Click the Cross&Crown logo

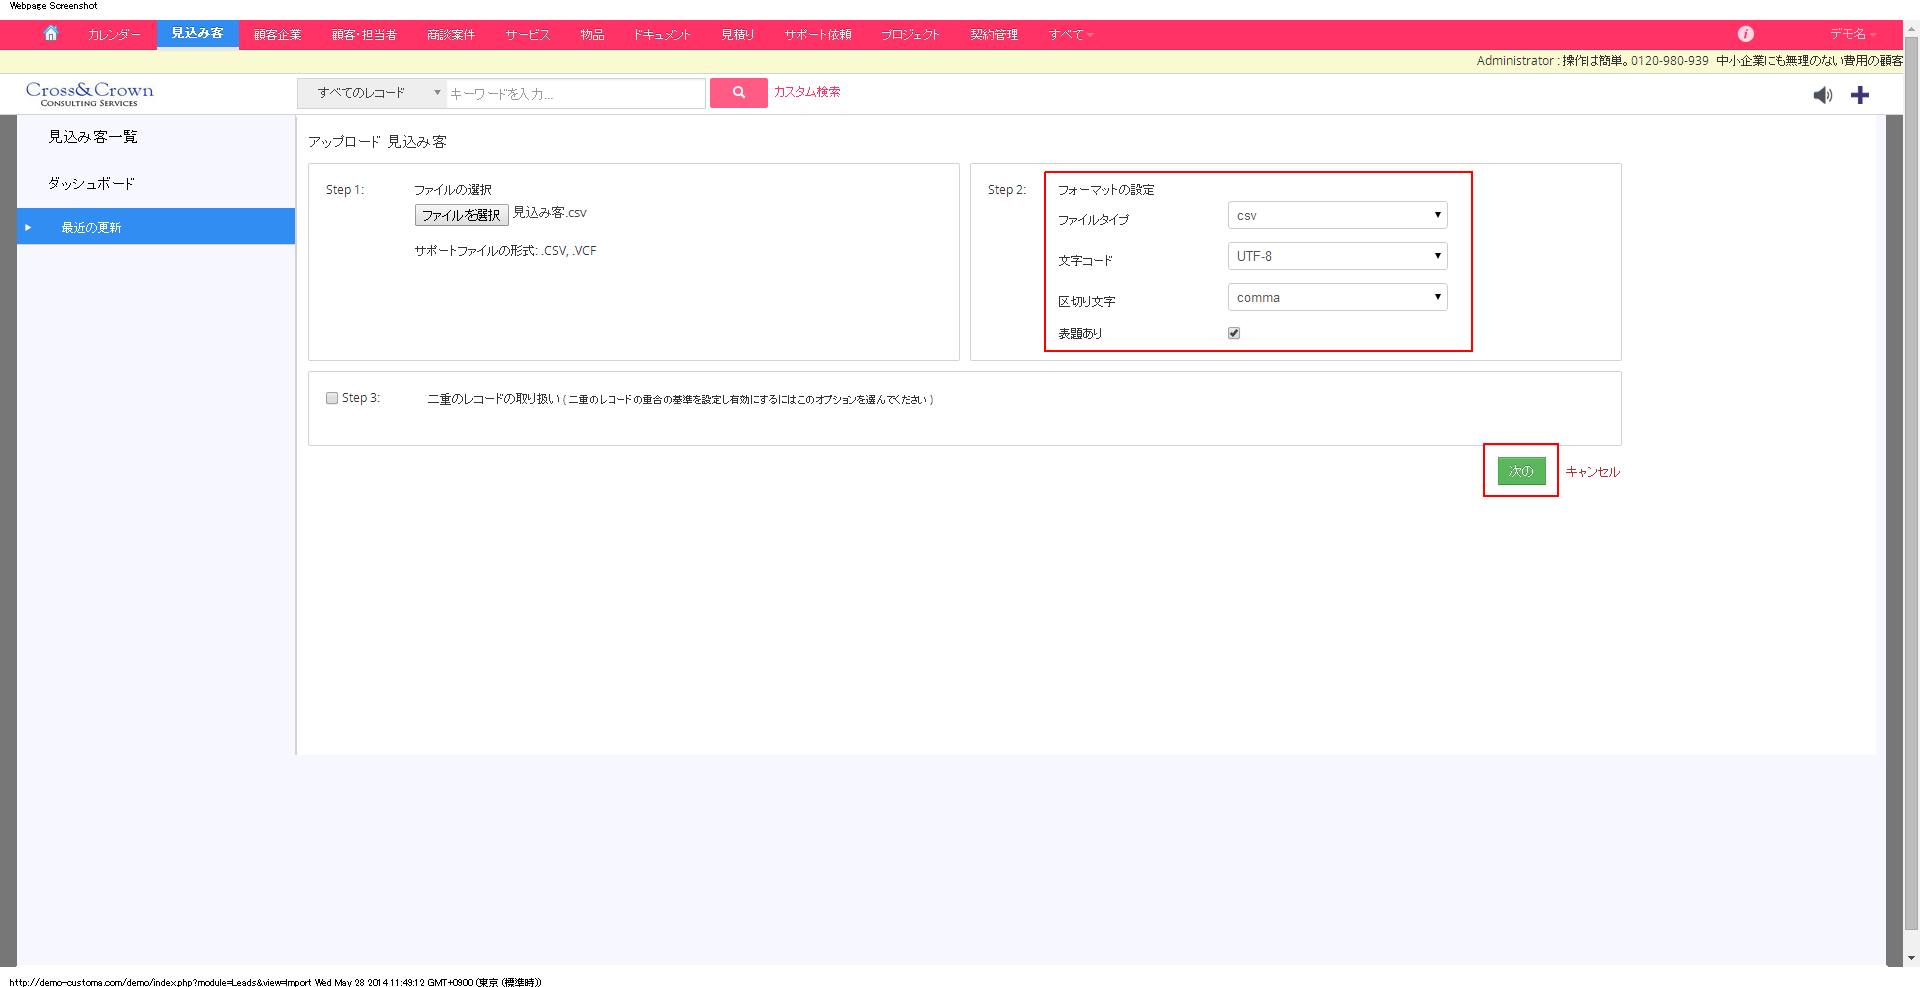[x=89, y=93]
